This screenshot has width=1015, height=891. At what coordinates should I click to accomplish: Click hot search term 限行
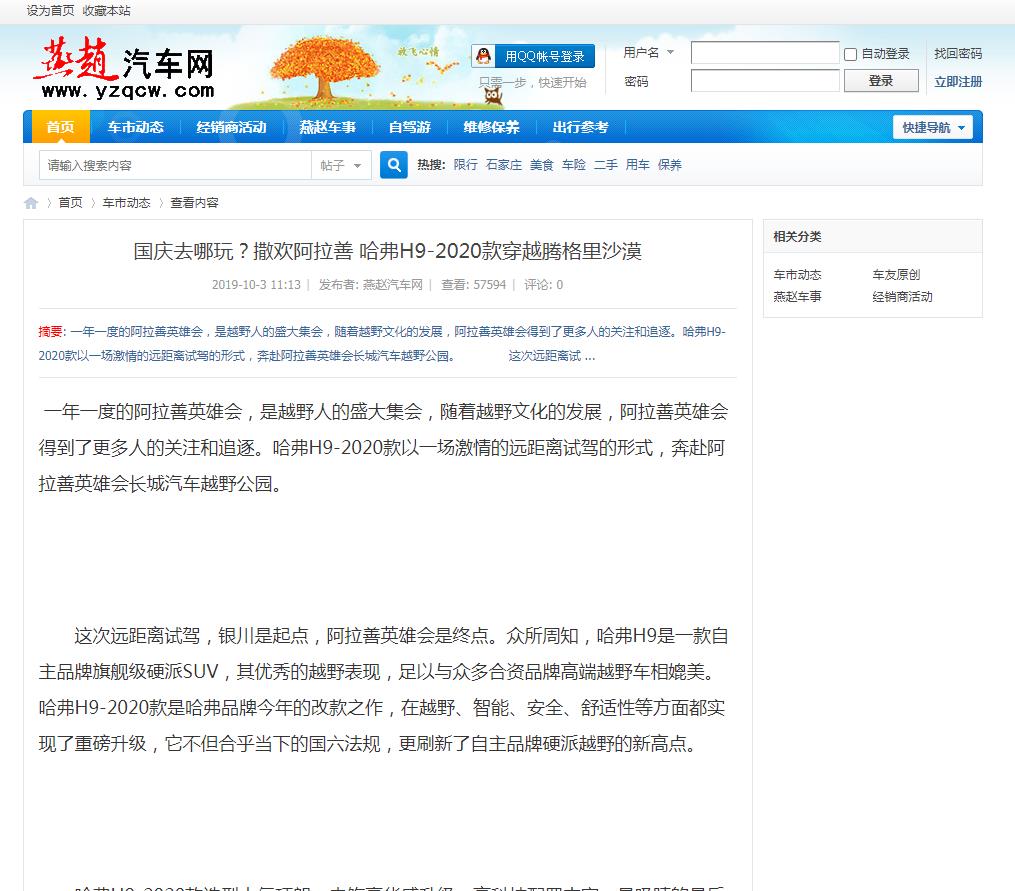[x=465, y=165]
